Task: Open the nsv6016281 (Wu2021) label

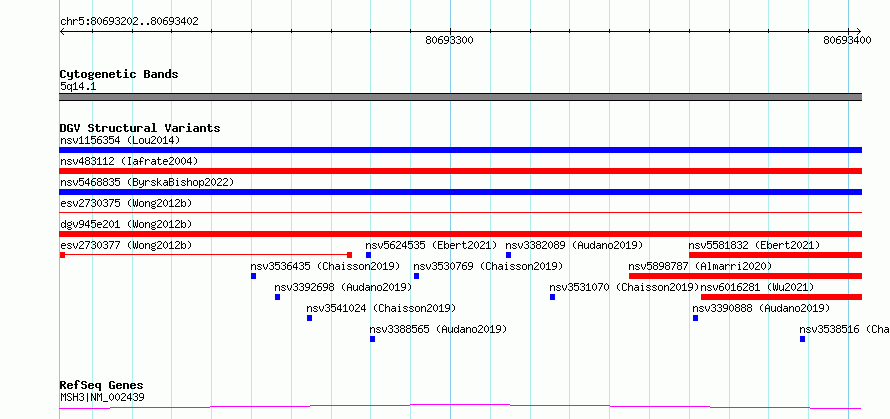Action: point(757,287)
